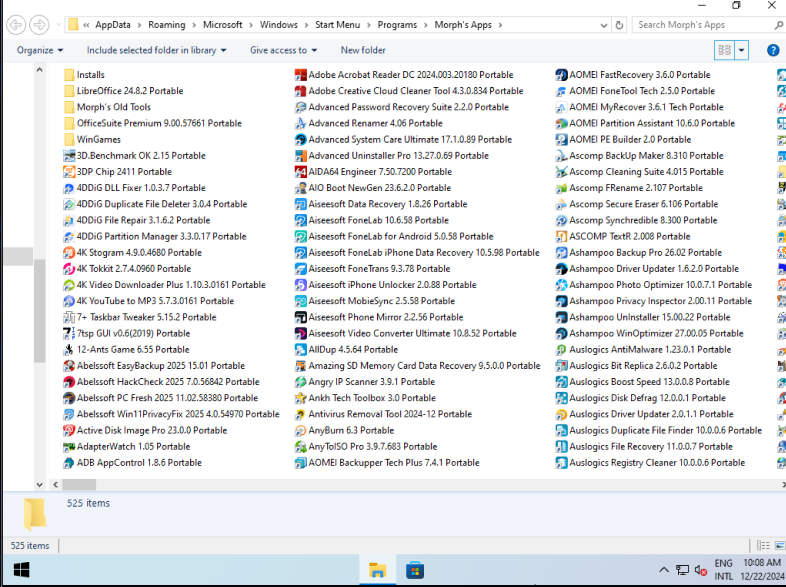Select Adobe Acrobat Reader DC icon
786x587 pixels.
[x=301, y=75]
